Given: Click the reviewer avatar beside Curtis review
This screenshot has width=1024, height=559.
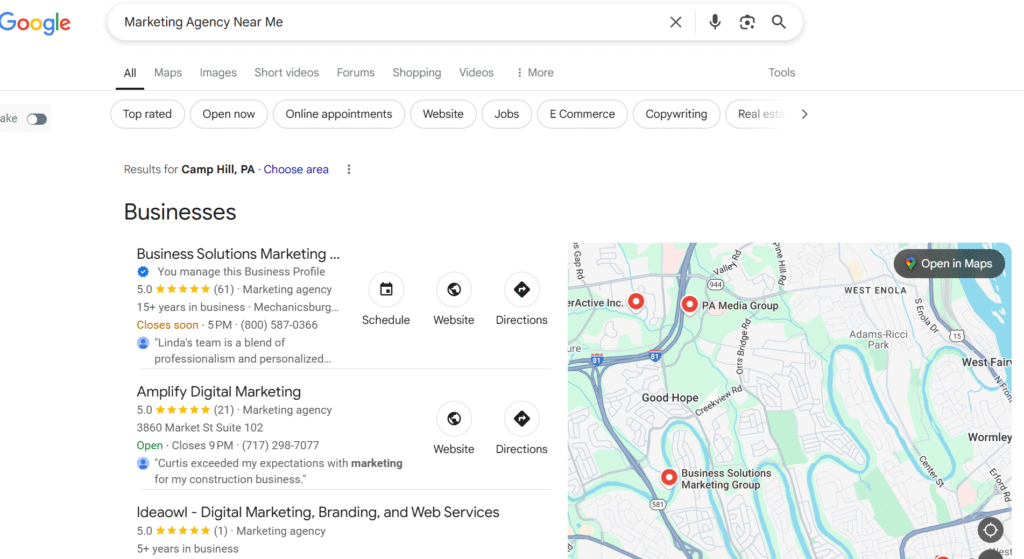Looking at the screenshot, I should point(143,464).
